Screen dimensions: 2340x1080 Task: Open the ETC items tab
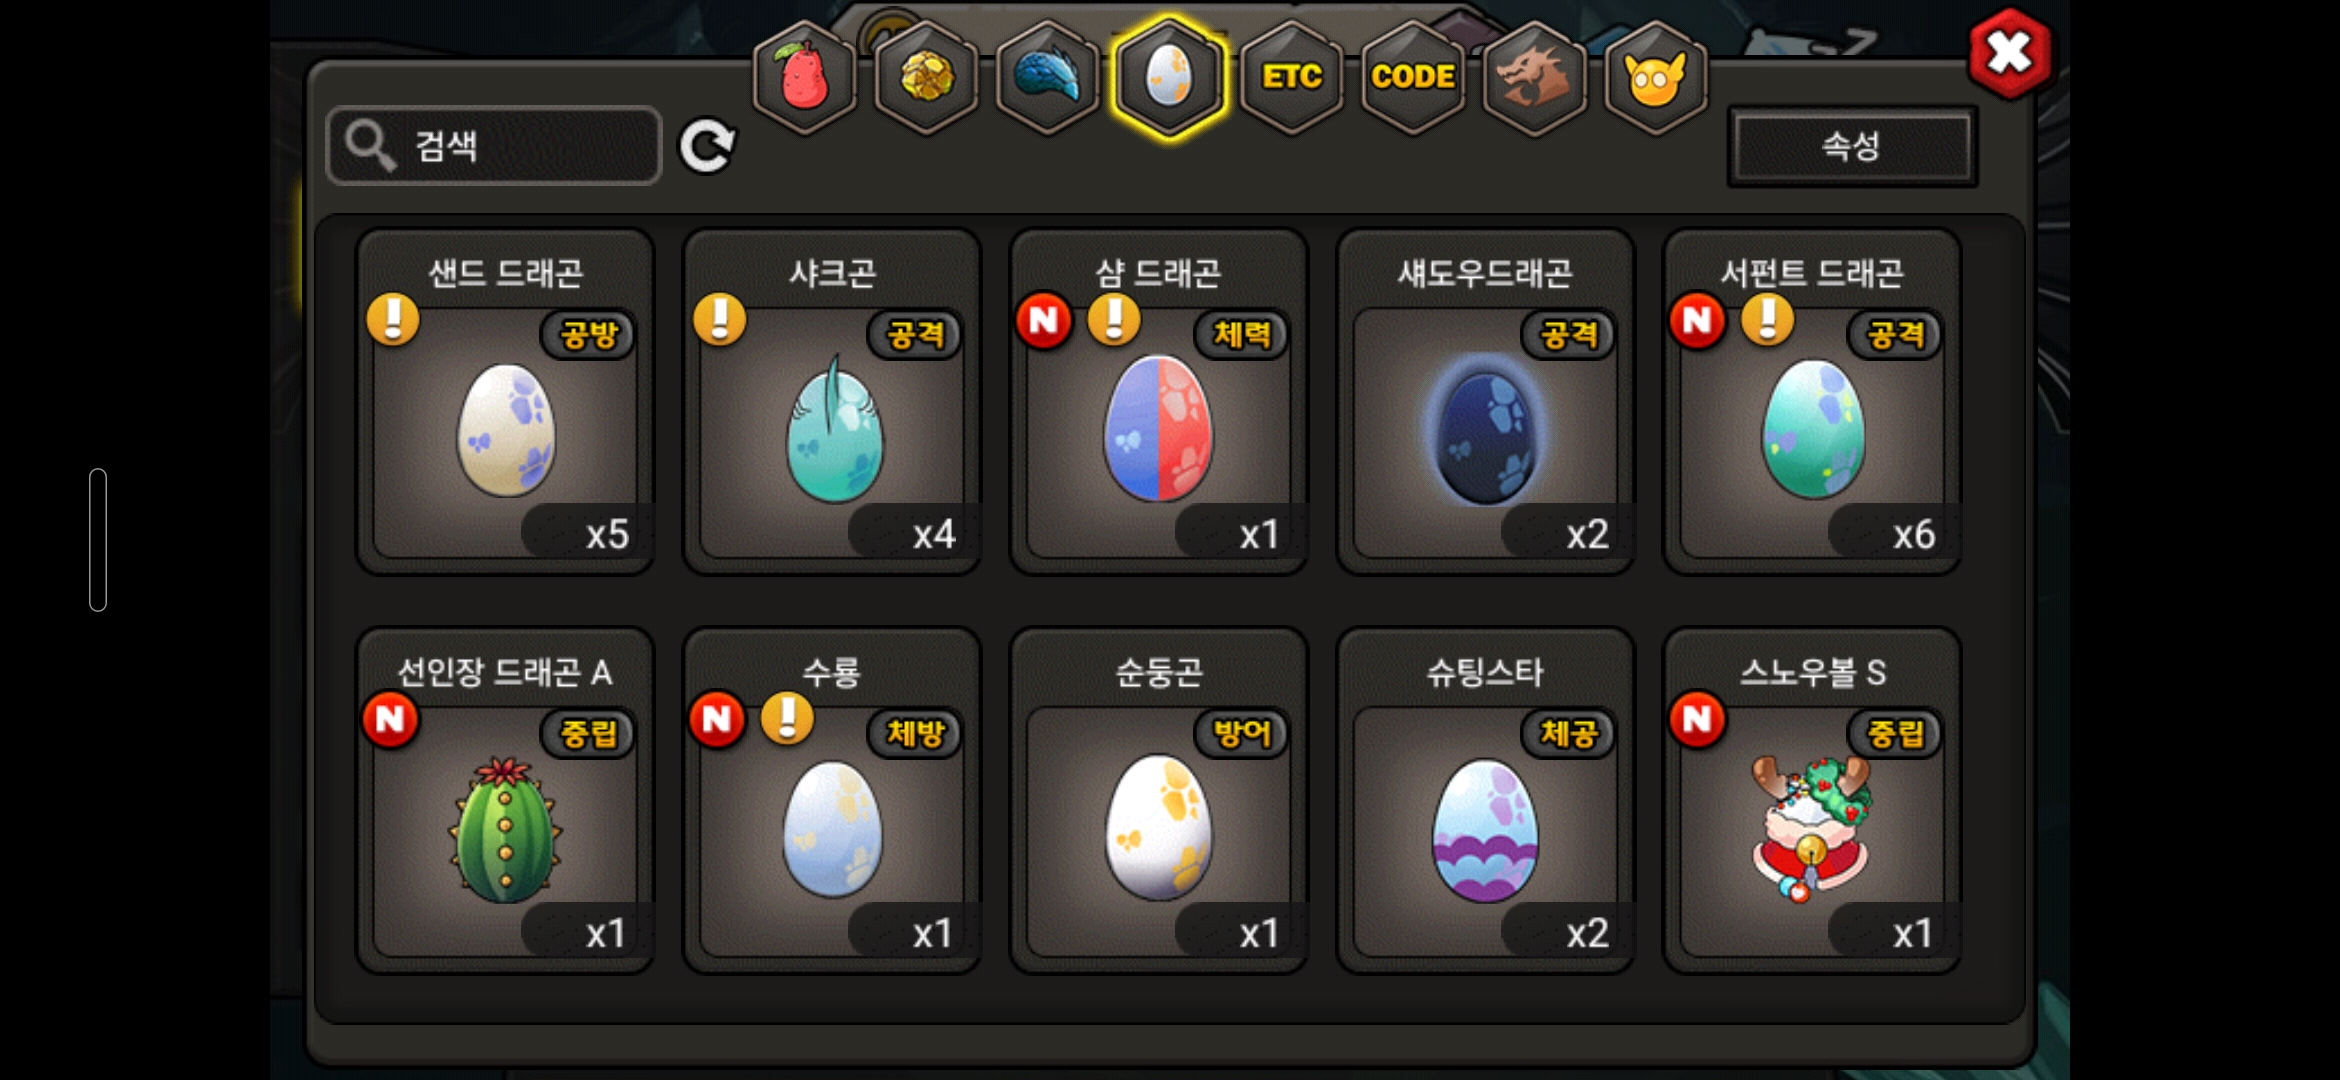click(x=1292, y=77)
